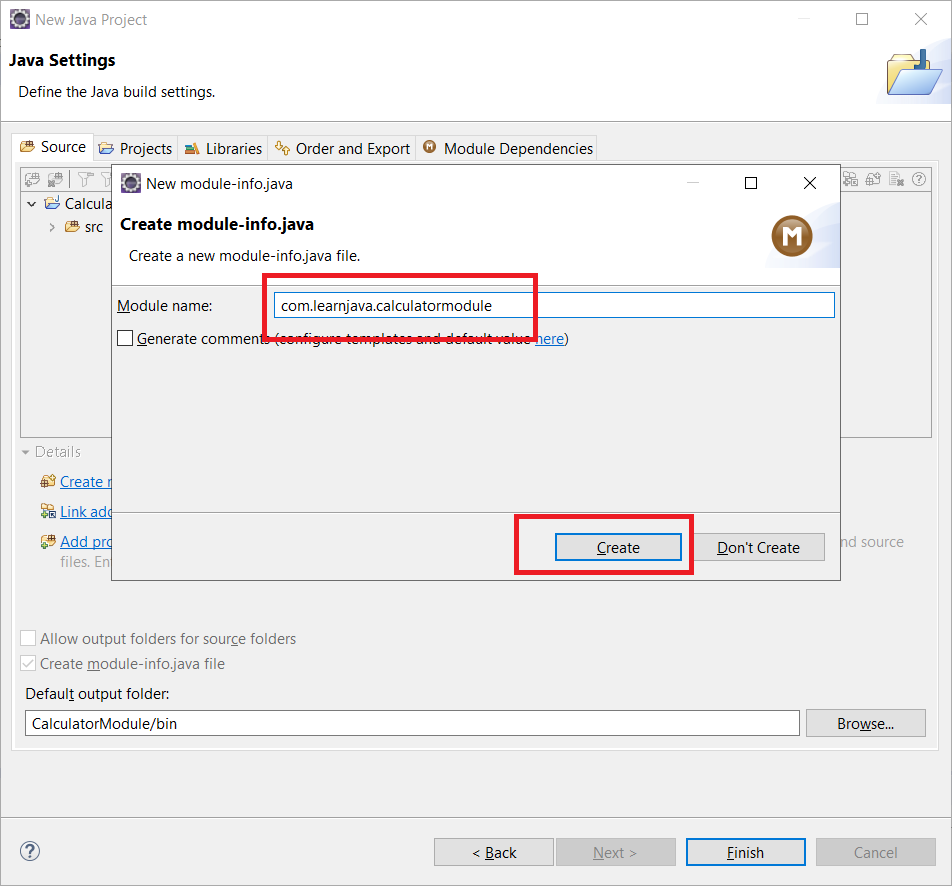Click the icon beside Create new source folder link
This screenshot has width=952, height=888.
click(48, 482)
